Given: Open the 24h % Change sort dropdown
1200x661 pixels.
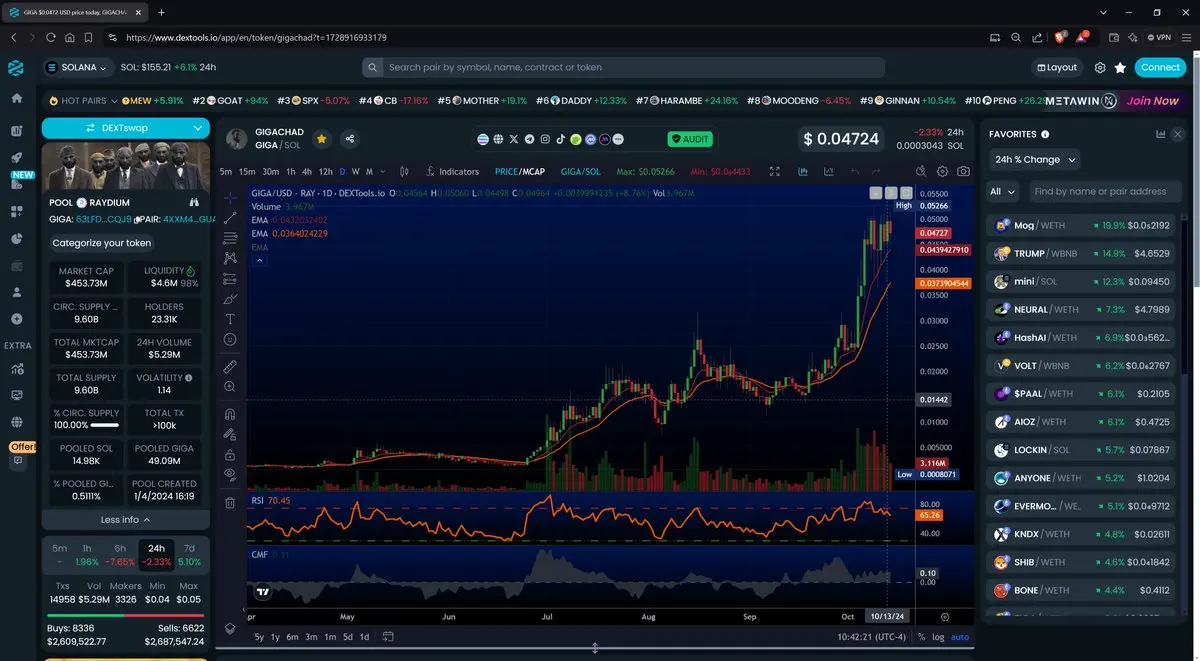Looking at the screenshot, I should (1035, 159).
